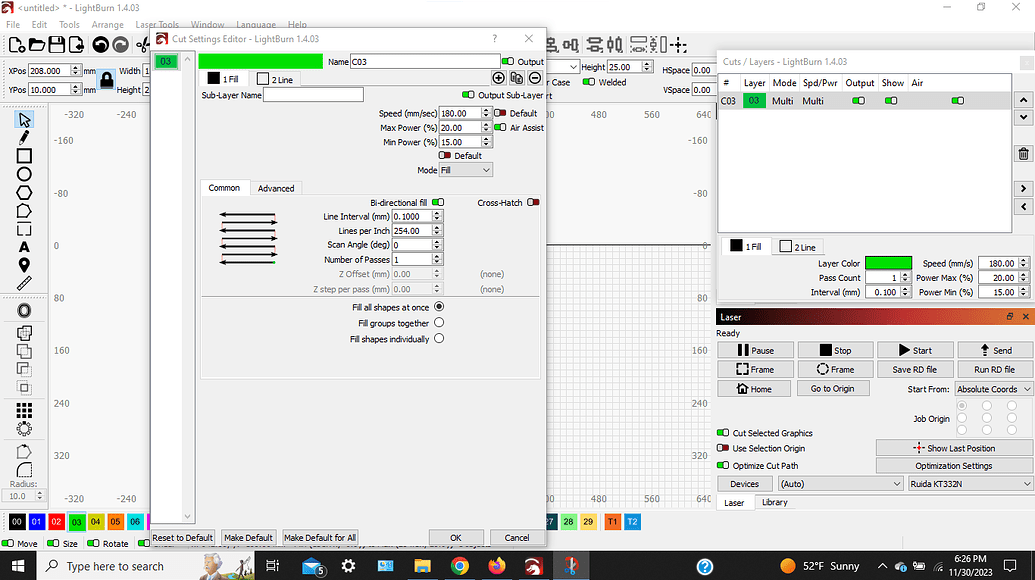Switch to the Advanced tab
The image size is (1035, 580).
(276, 188)
